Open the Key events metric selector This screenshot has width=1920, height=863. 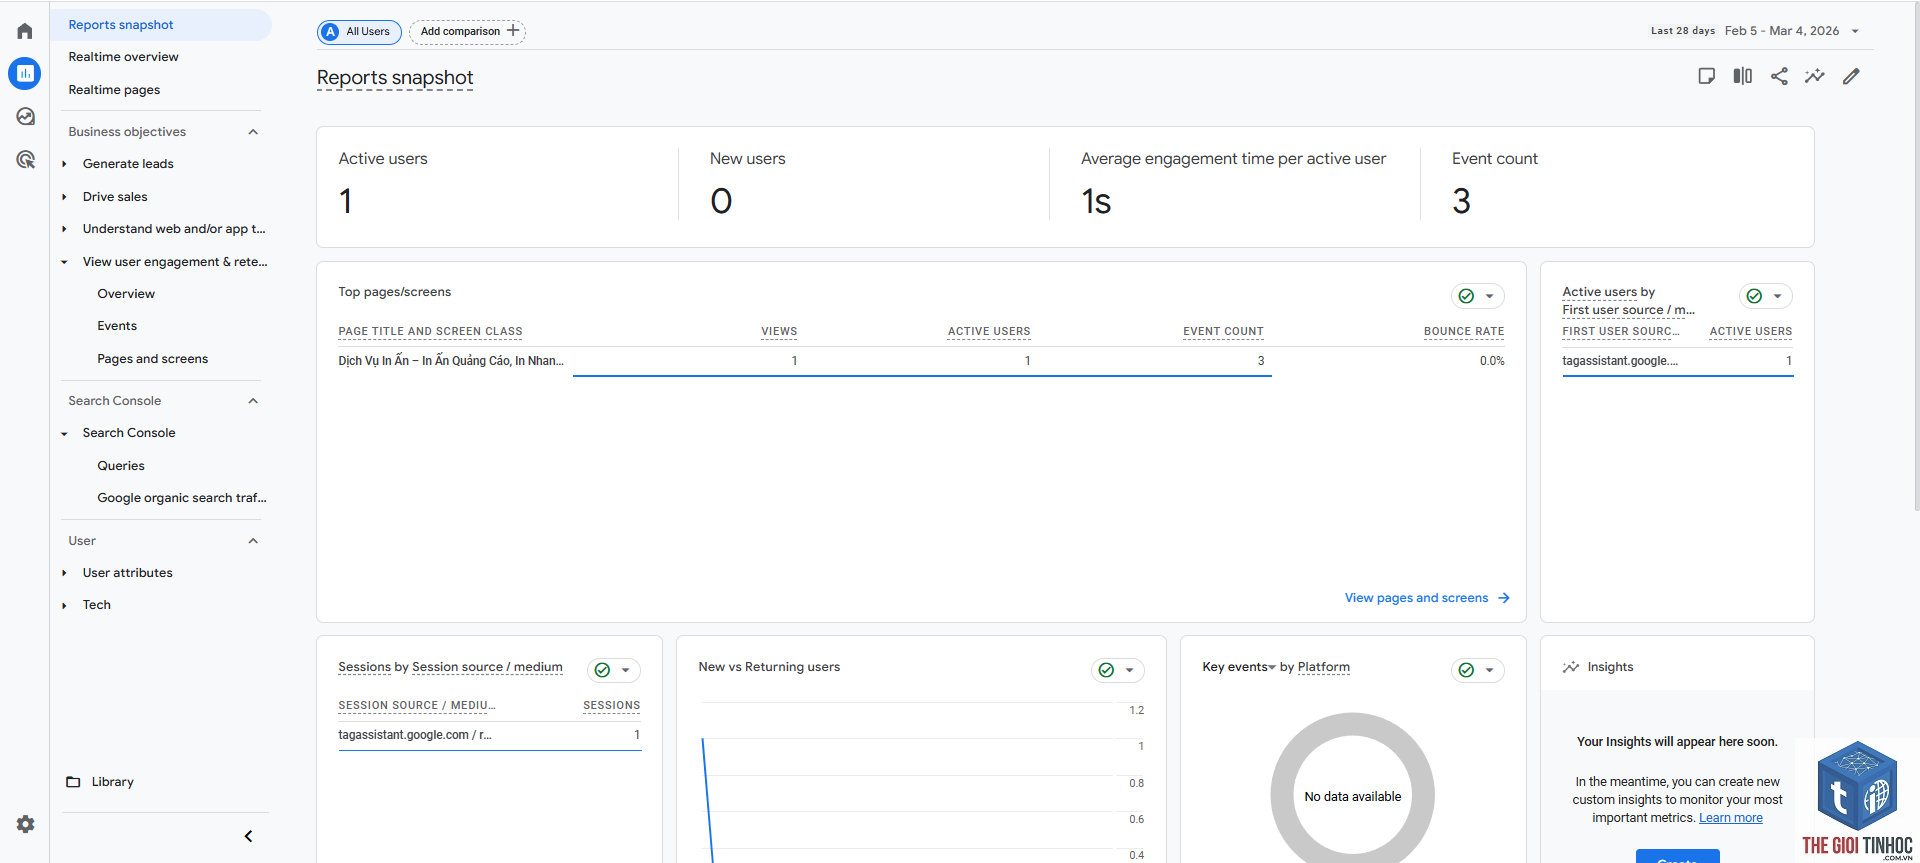click(x=1239, y=667)
